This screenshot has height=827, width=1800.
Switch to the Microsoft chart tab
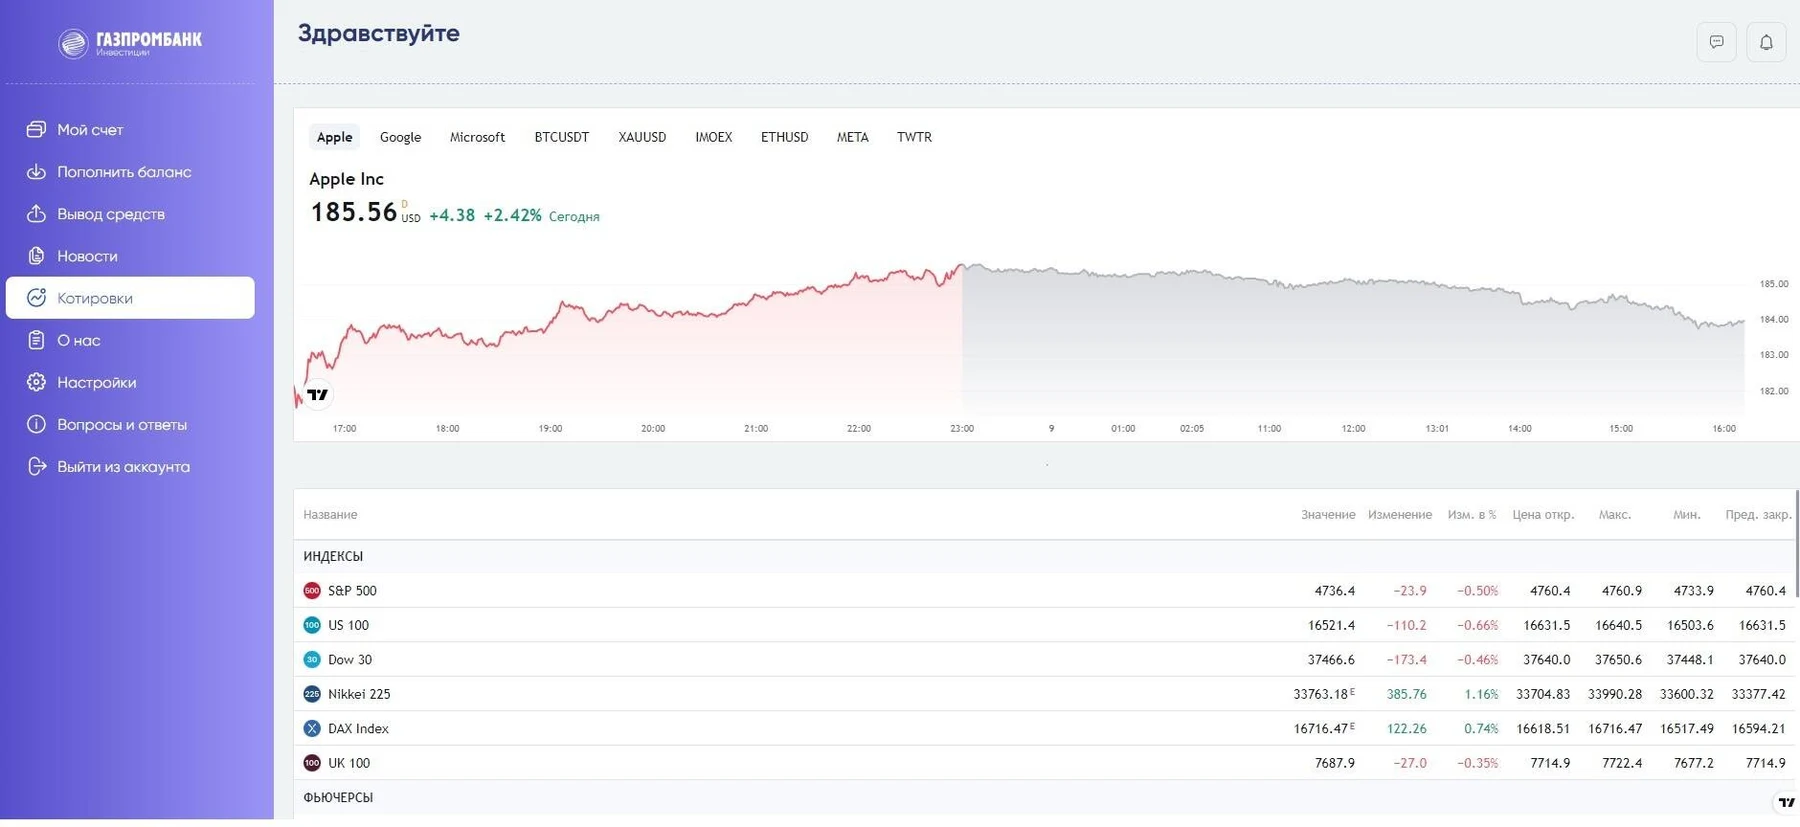(x=477, y=137)
